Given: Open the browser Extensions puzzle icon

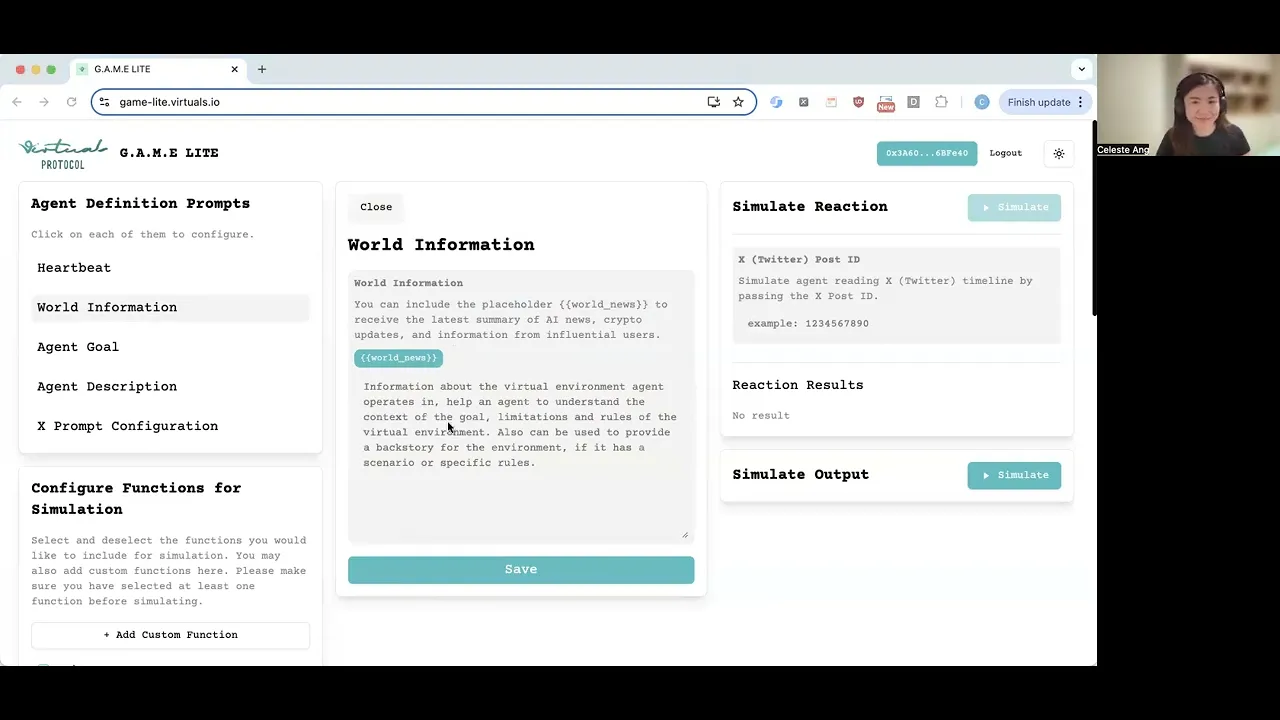Looking at the screenshot, I should [x=941, y=102].
